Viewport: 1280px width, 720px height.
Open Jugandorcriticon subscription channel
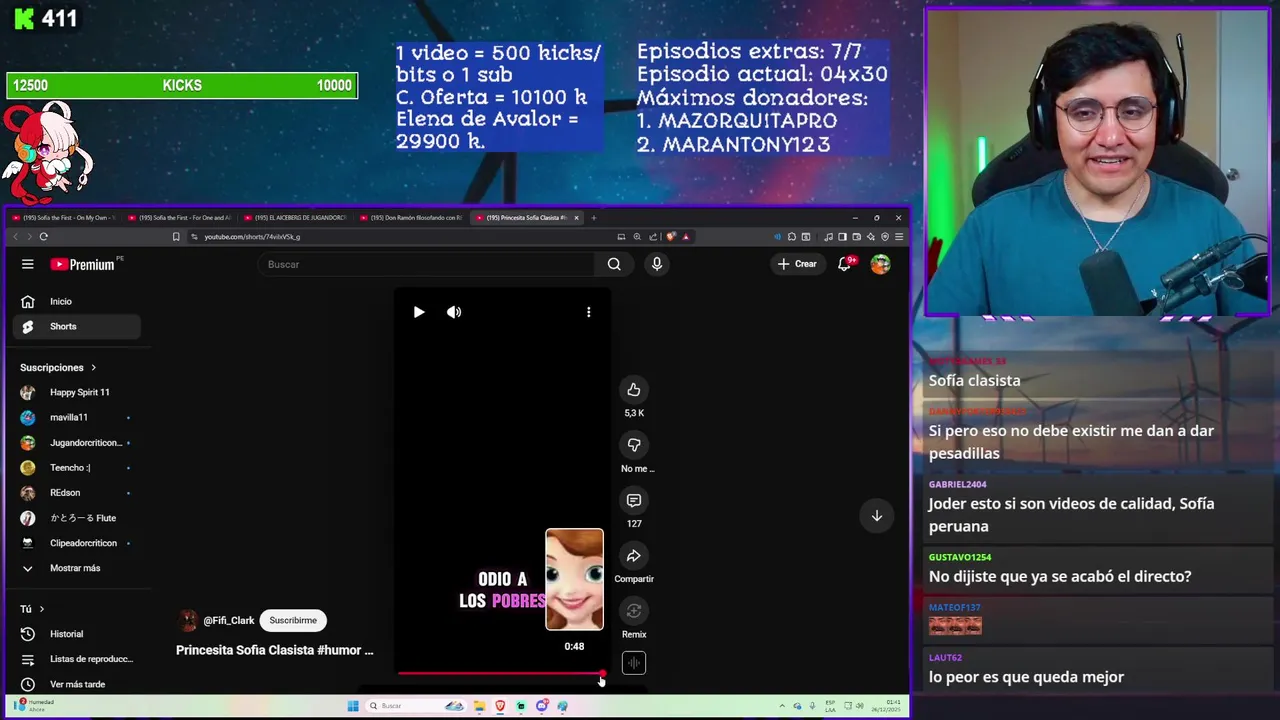tap(77, 442)
